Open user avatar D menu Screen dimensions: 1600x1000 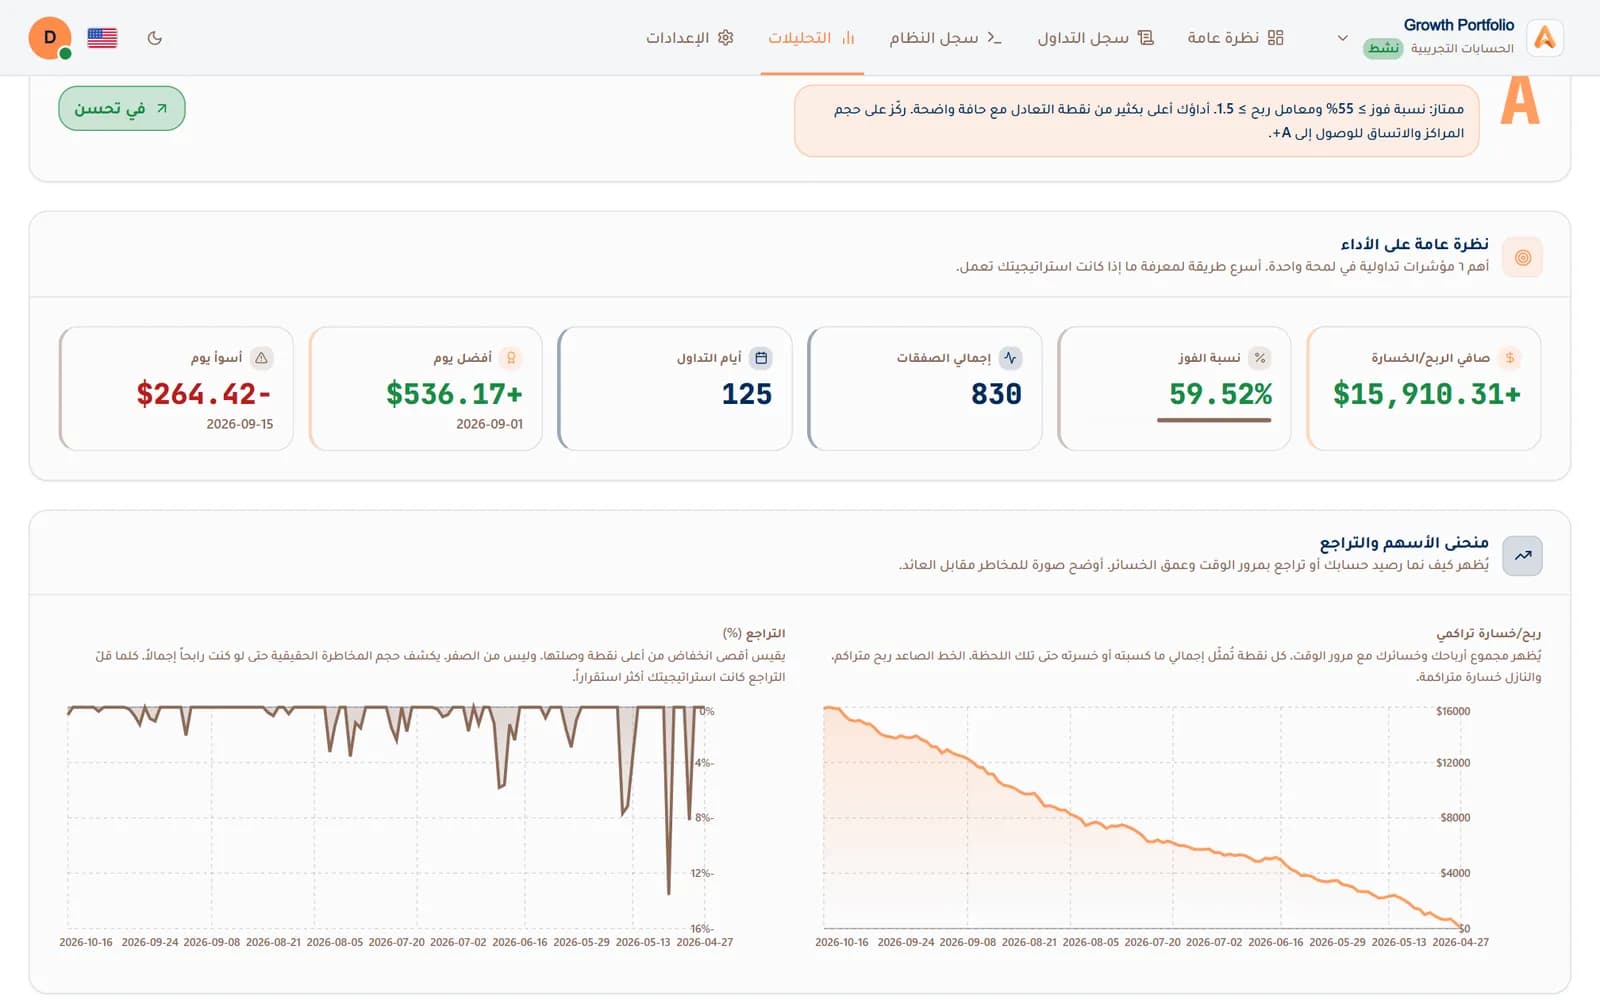tap(50, 38)
